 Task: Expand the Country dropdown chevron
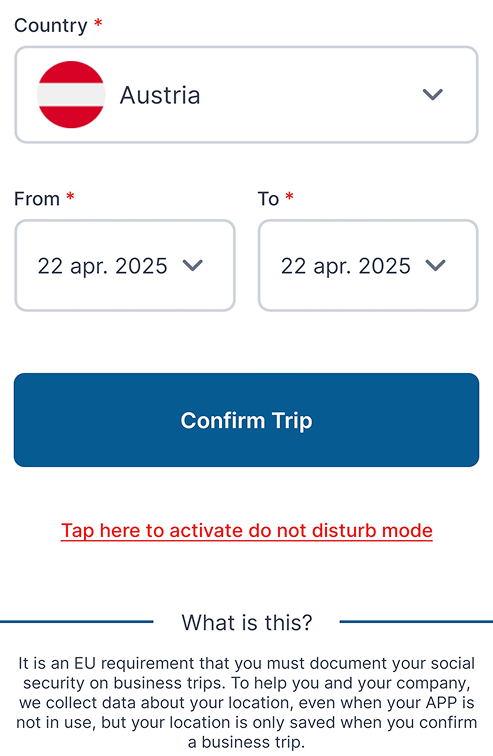point(432,94)
